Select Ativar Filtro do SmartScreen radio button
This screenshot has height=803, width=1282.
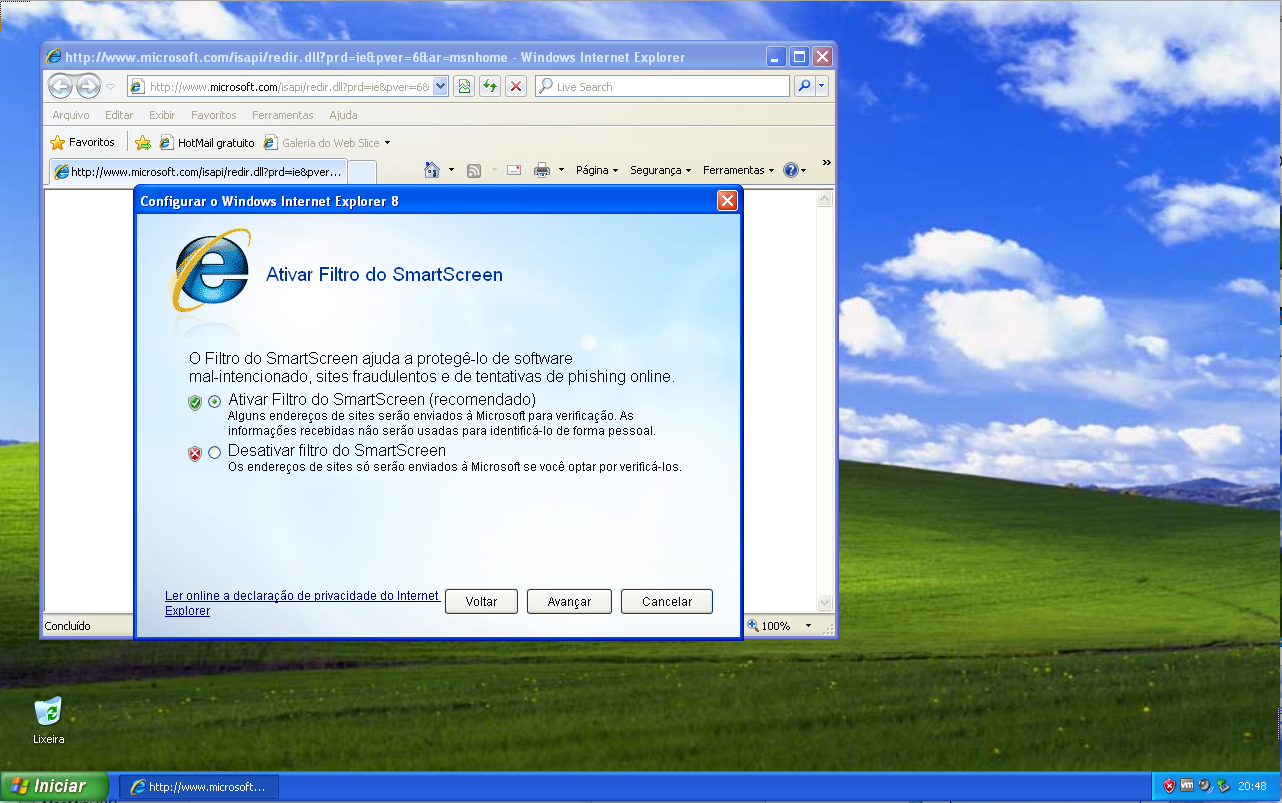click(x=215, y=402)
